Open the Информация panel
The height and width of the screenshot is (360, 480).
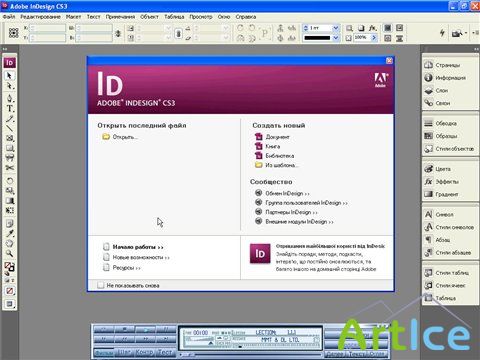pyautogui.click(x=451, y=78)
